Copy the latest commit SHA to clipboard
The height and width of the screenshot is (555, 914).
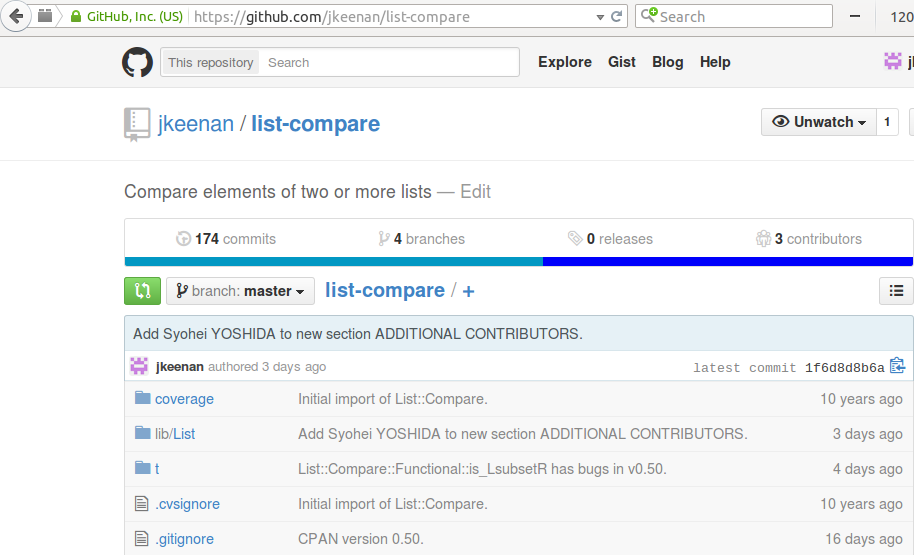point(897,367)
